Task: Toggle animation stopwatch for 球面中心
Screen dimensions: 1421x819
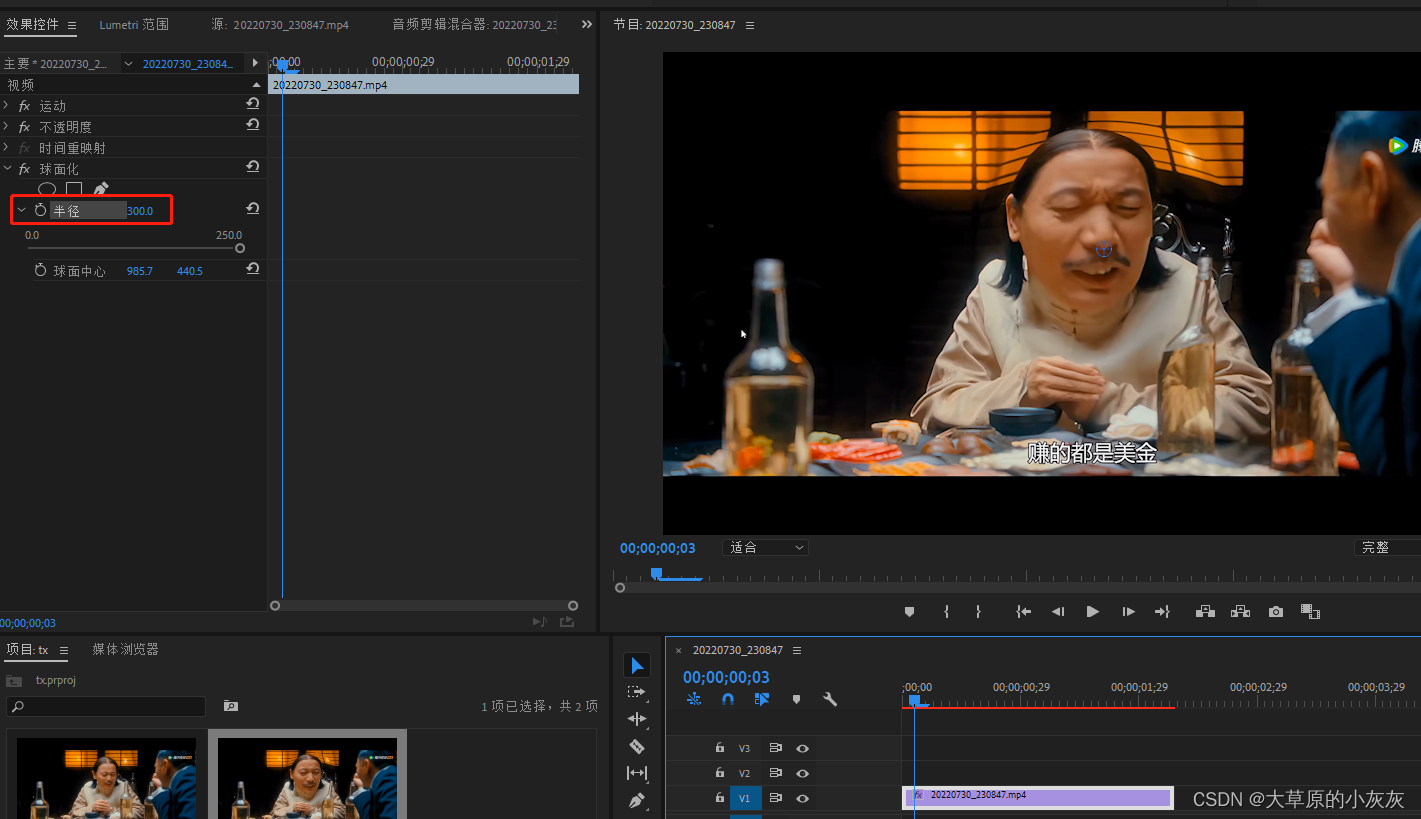Action: pos(41,271)
